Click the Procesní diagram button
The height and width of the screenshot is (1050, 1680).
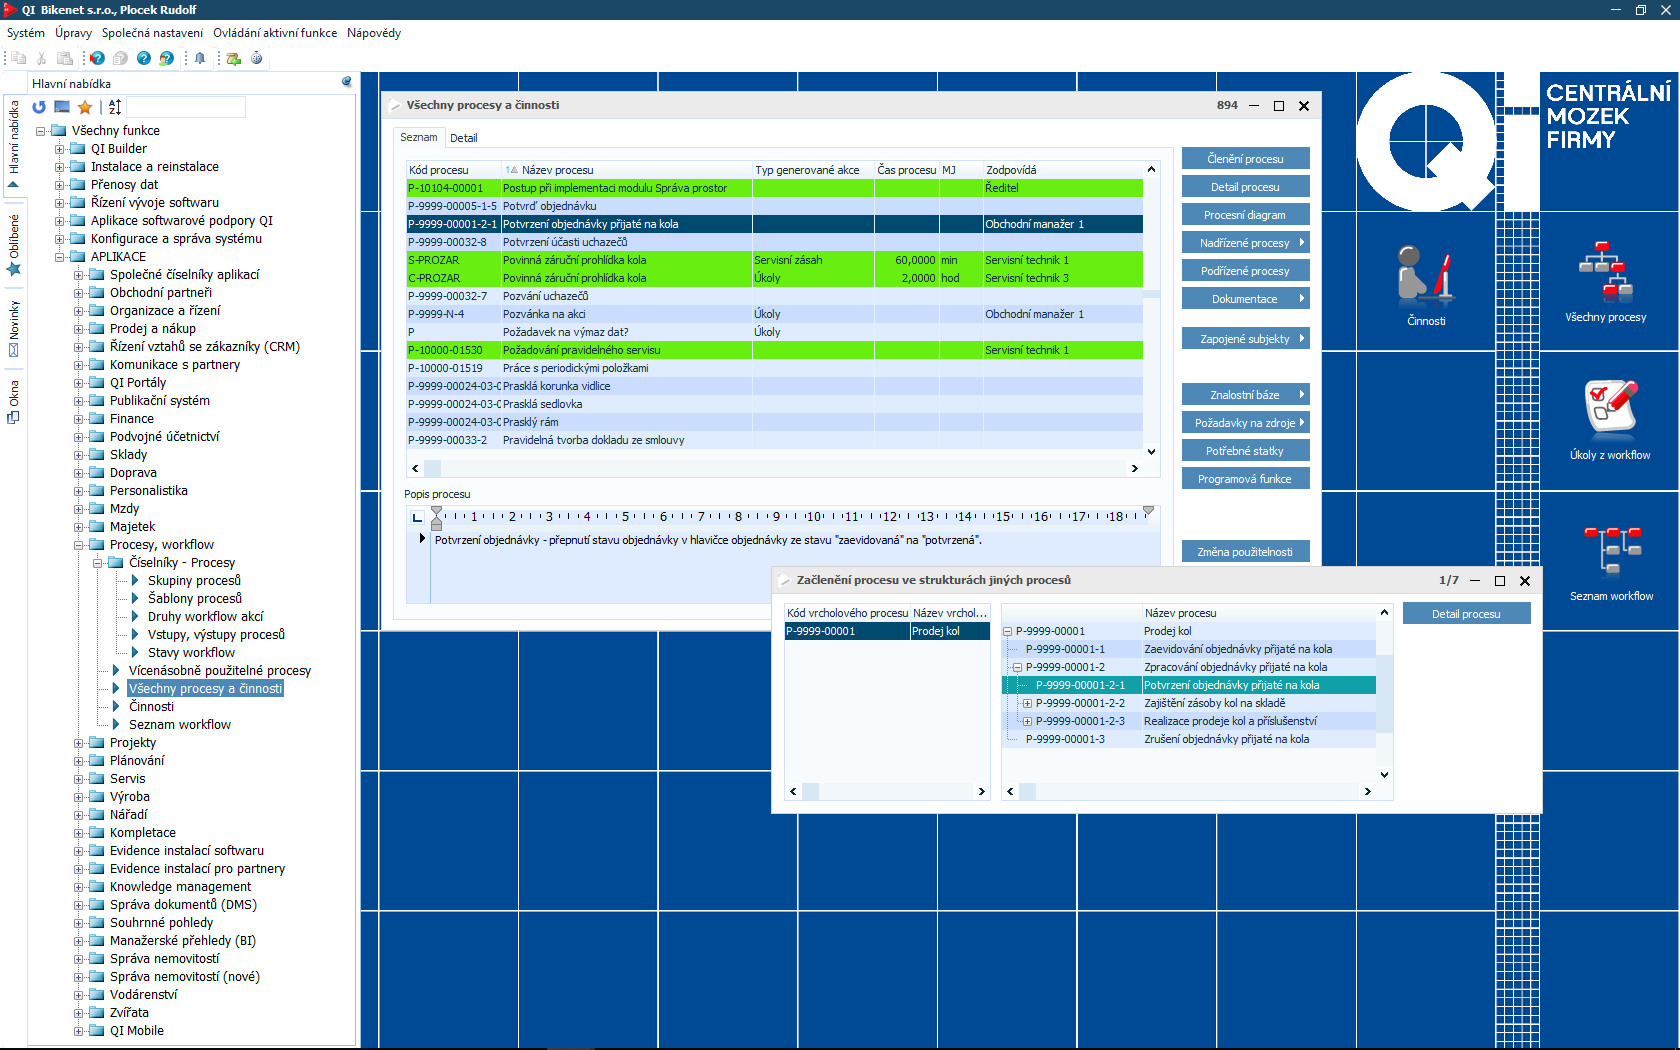(x=1245, y=215)
